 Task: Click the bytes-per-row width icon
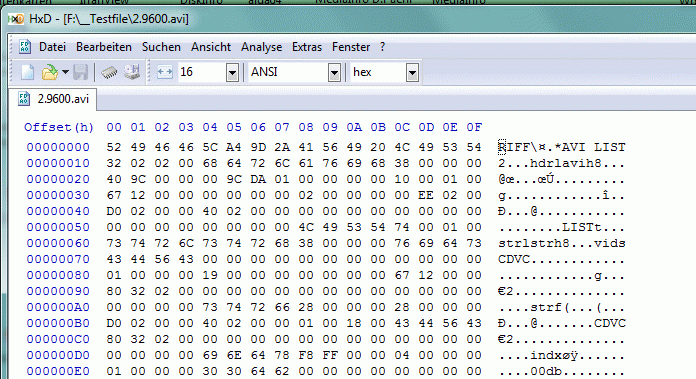click(165, 72)
